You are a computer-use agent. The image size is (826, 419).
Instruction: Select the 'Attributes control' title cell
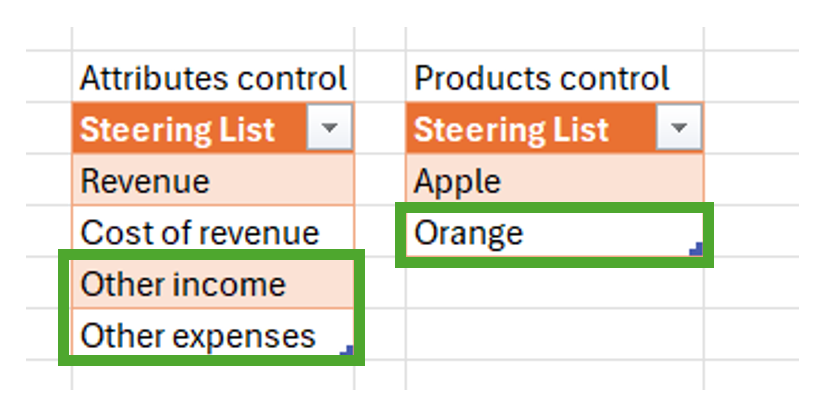213,78
